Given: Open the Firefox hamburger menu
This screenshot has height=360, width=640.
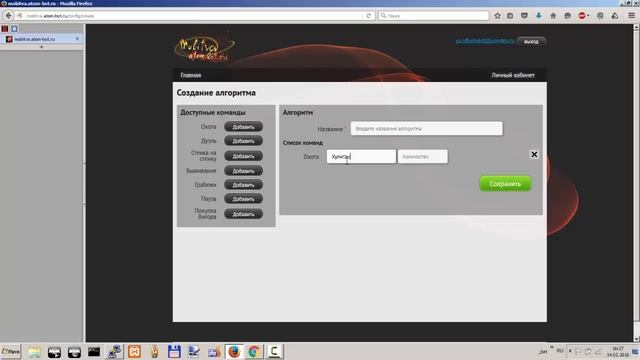Looking at the screenshot, I should (x=631, y=16).
